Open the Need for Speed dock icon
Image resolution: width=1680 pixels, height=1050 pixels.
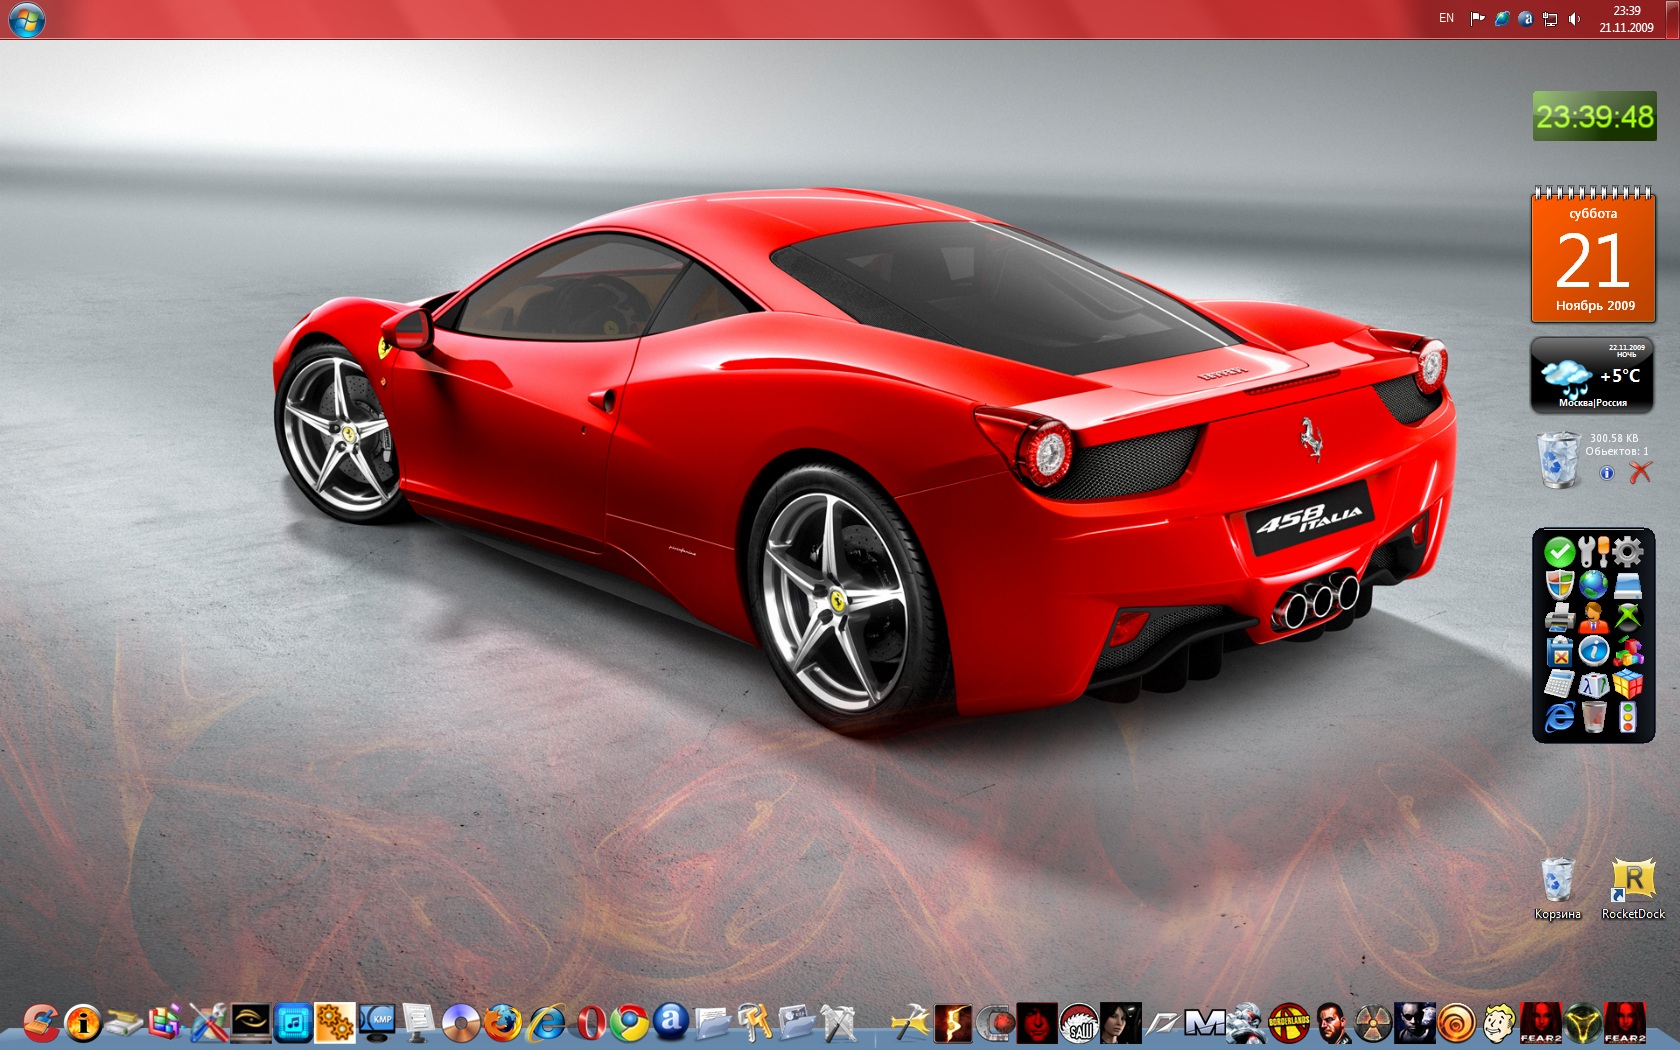(x=1163, y=1022)
